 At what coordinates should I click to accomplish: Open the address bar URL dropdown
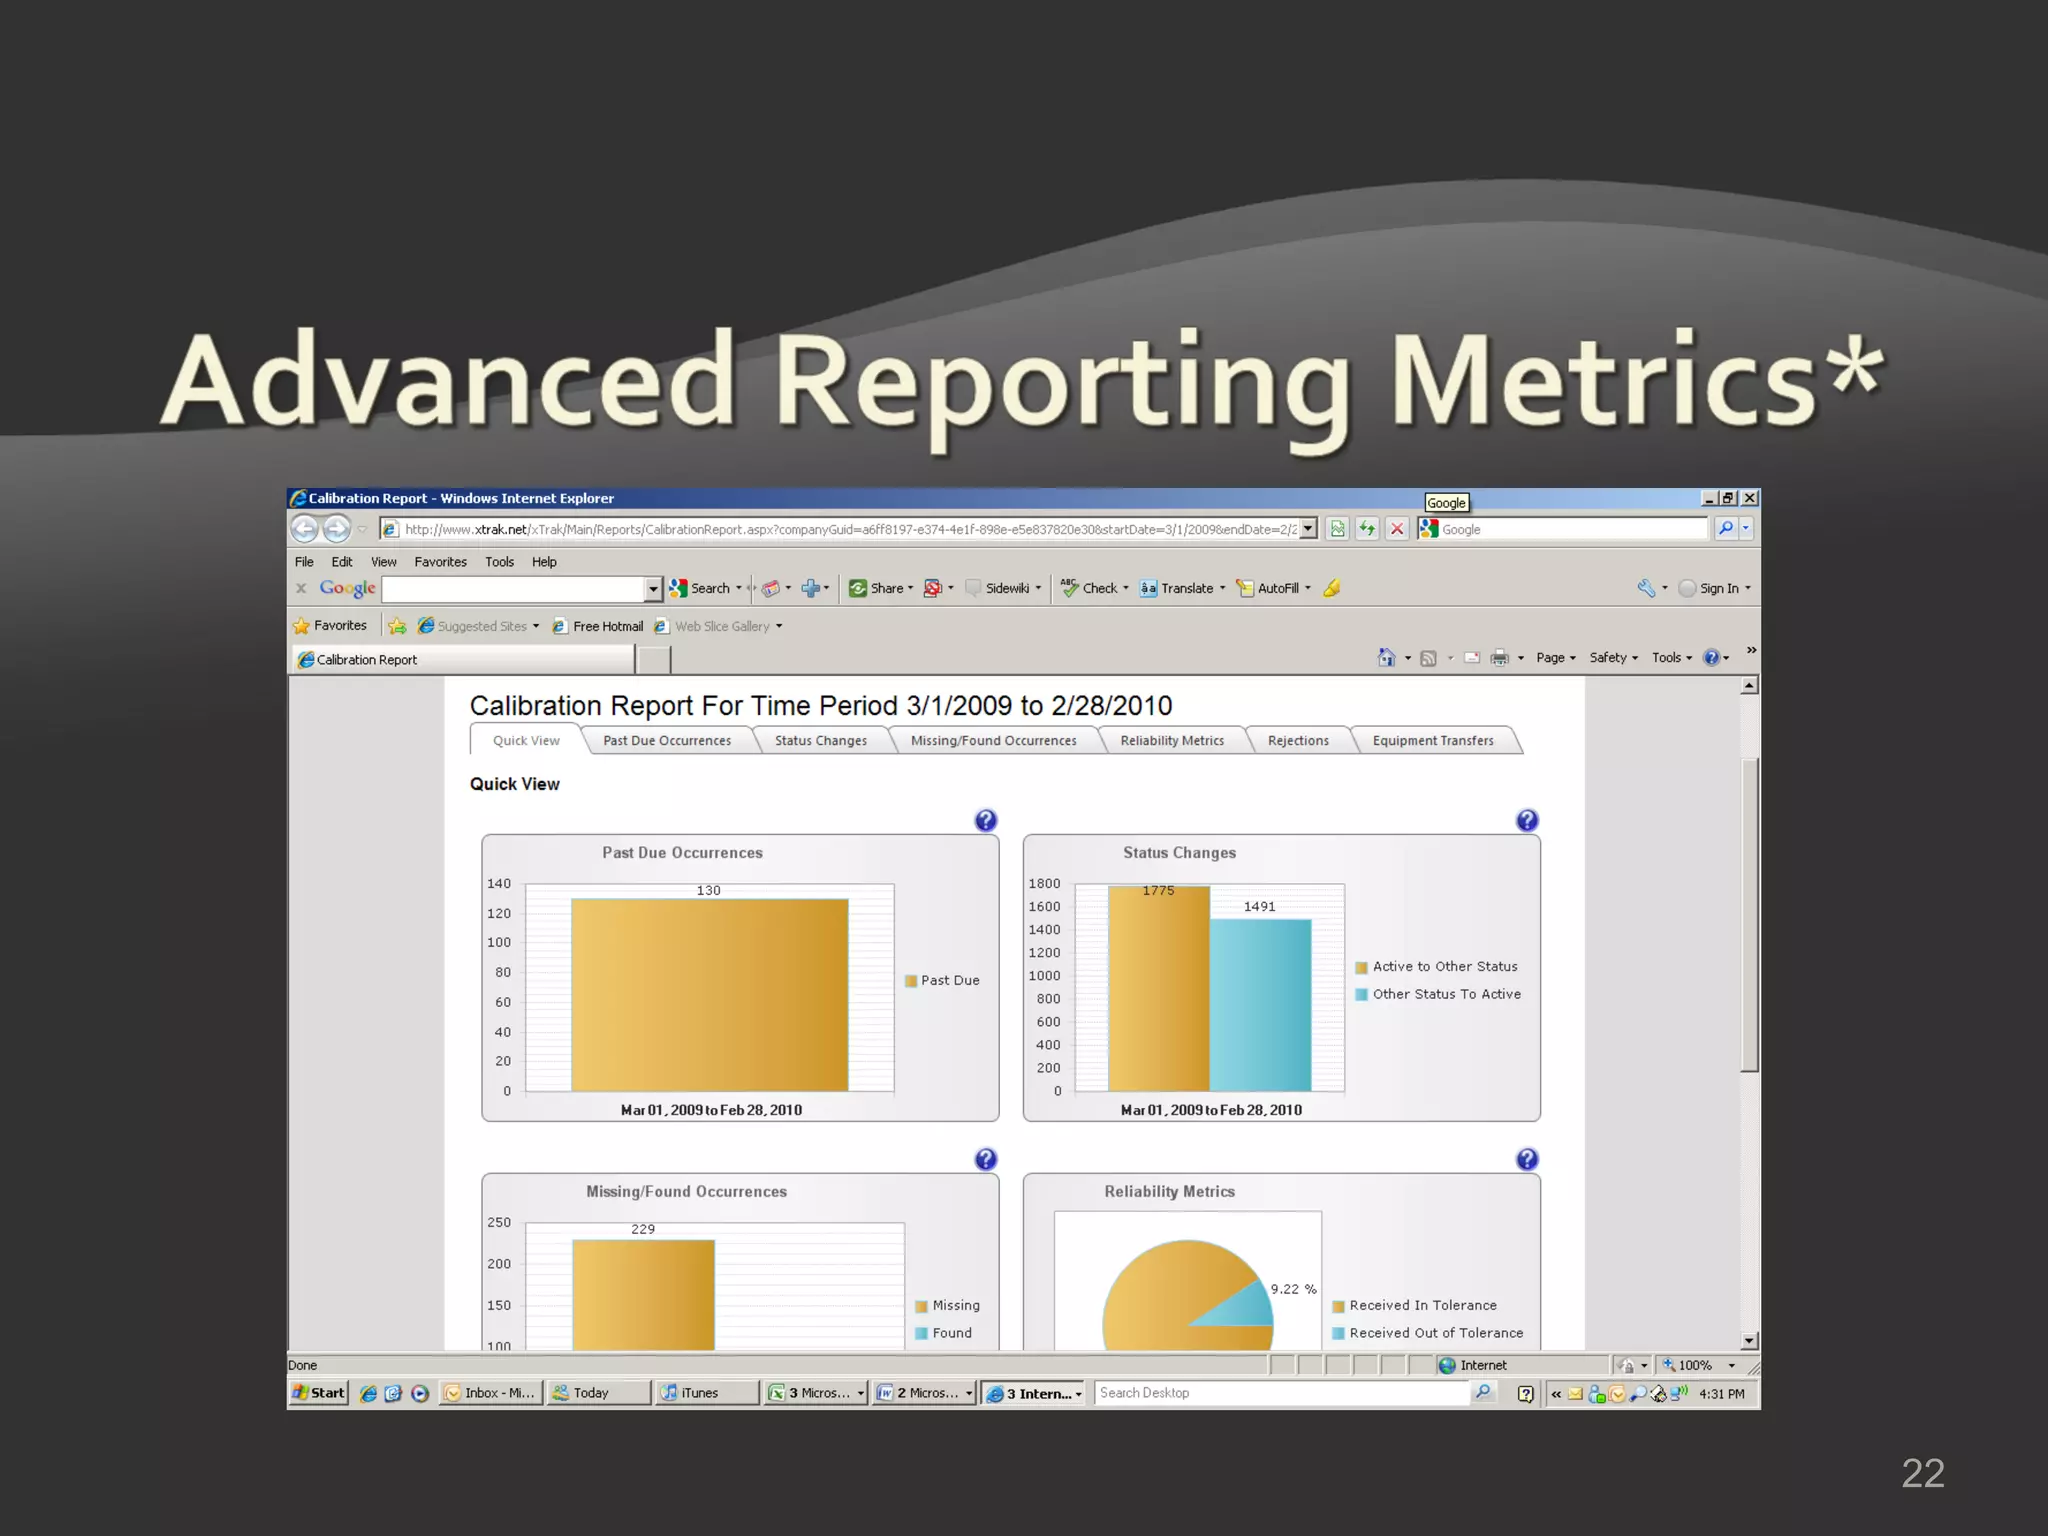(1308, 529)
